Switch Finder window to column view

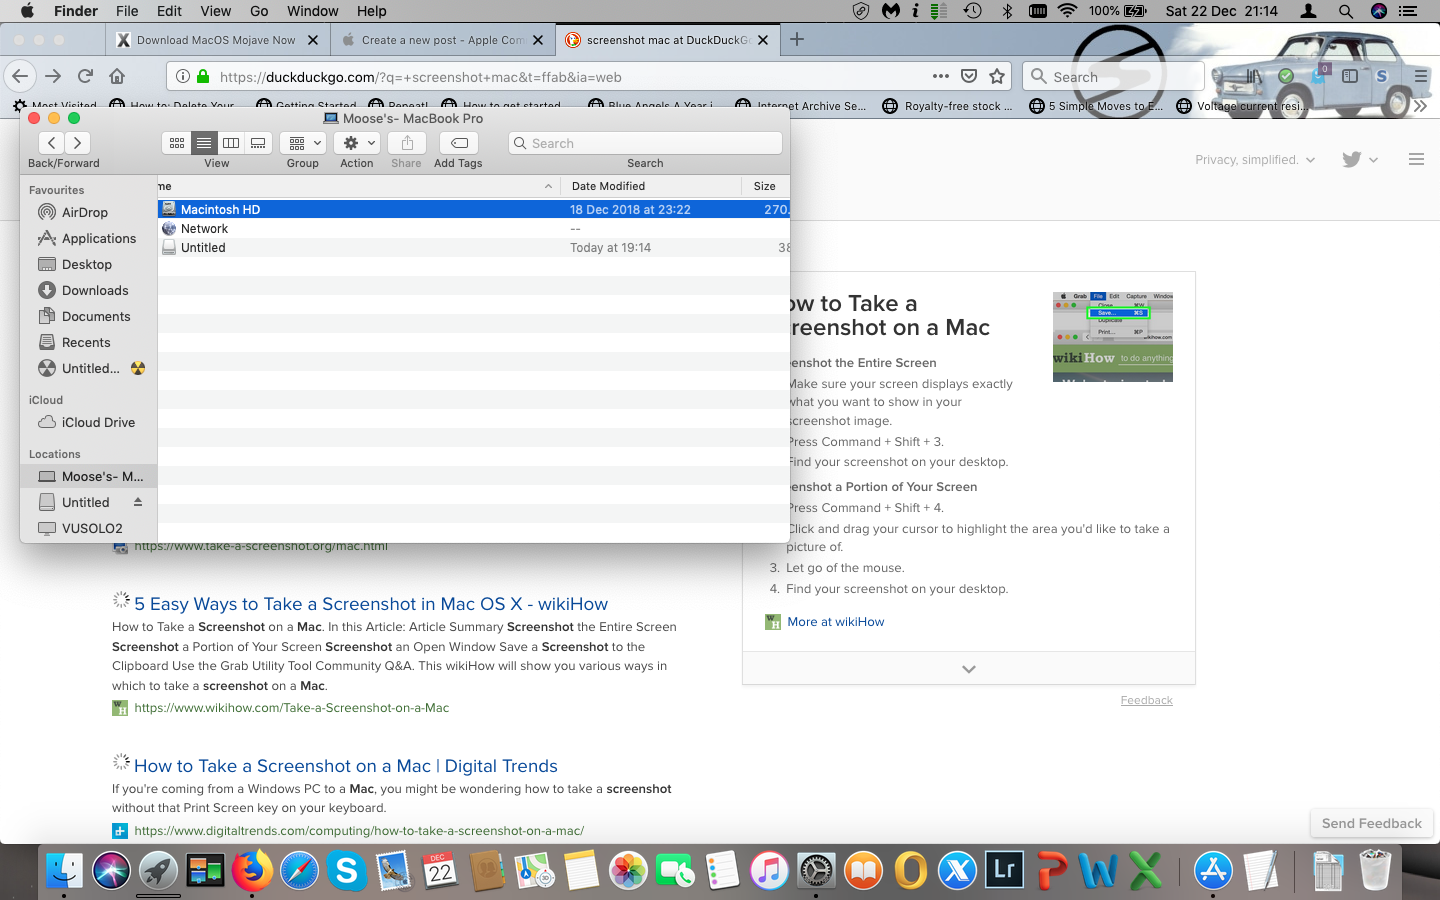click(231, 143)
